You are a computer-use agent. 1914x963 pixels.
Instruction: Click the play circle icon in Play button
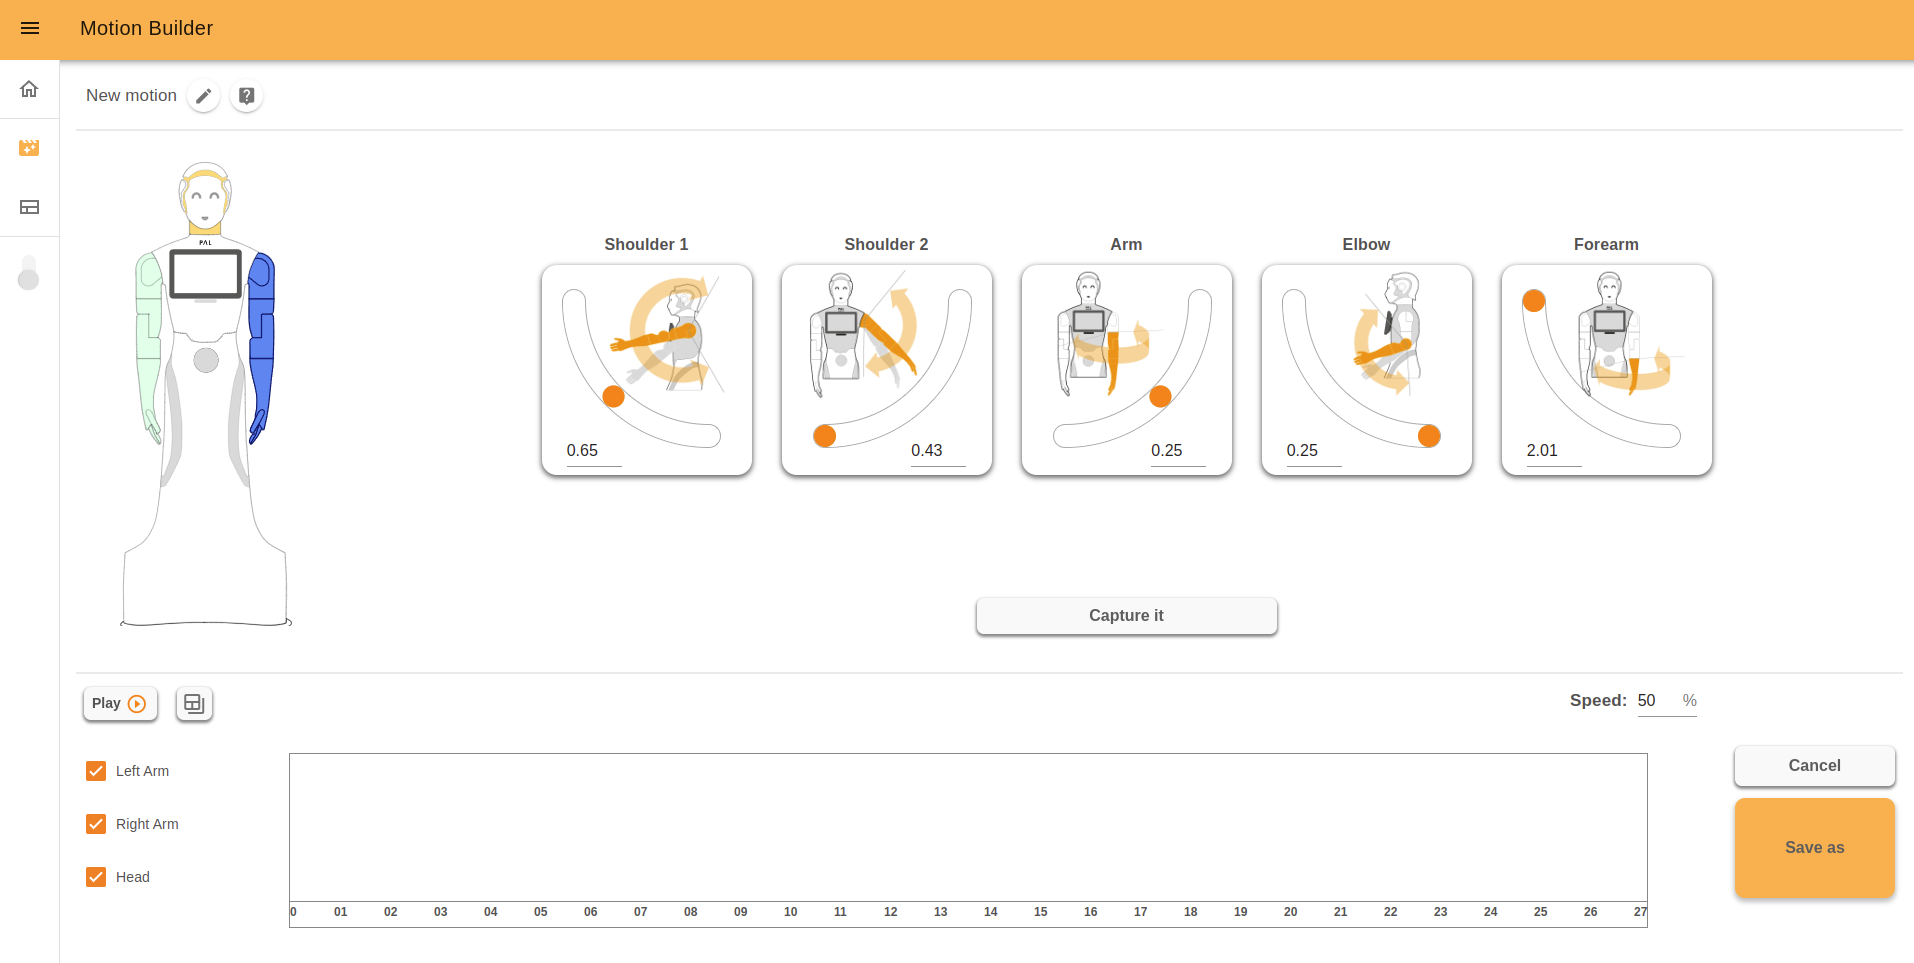(138, 704)
